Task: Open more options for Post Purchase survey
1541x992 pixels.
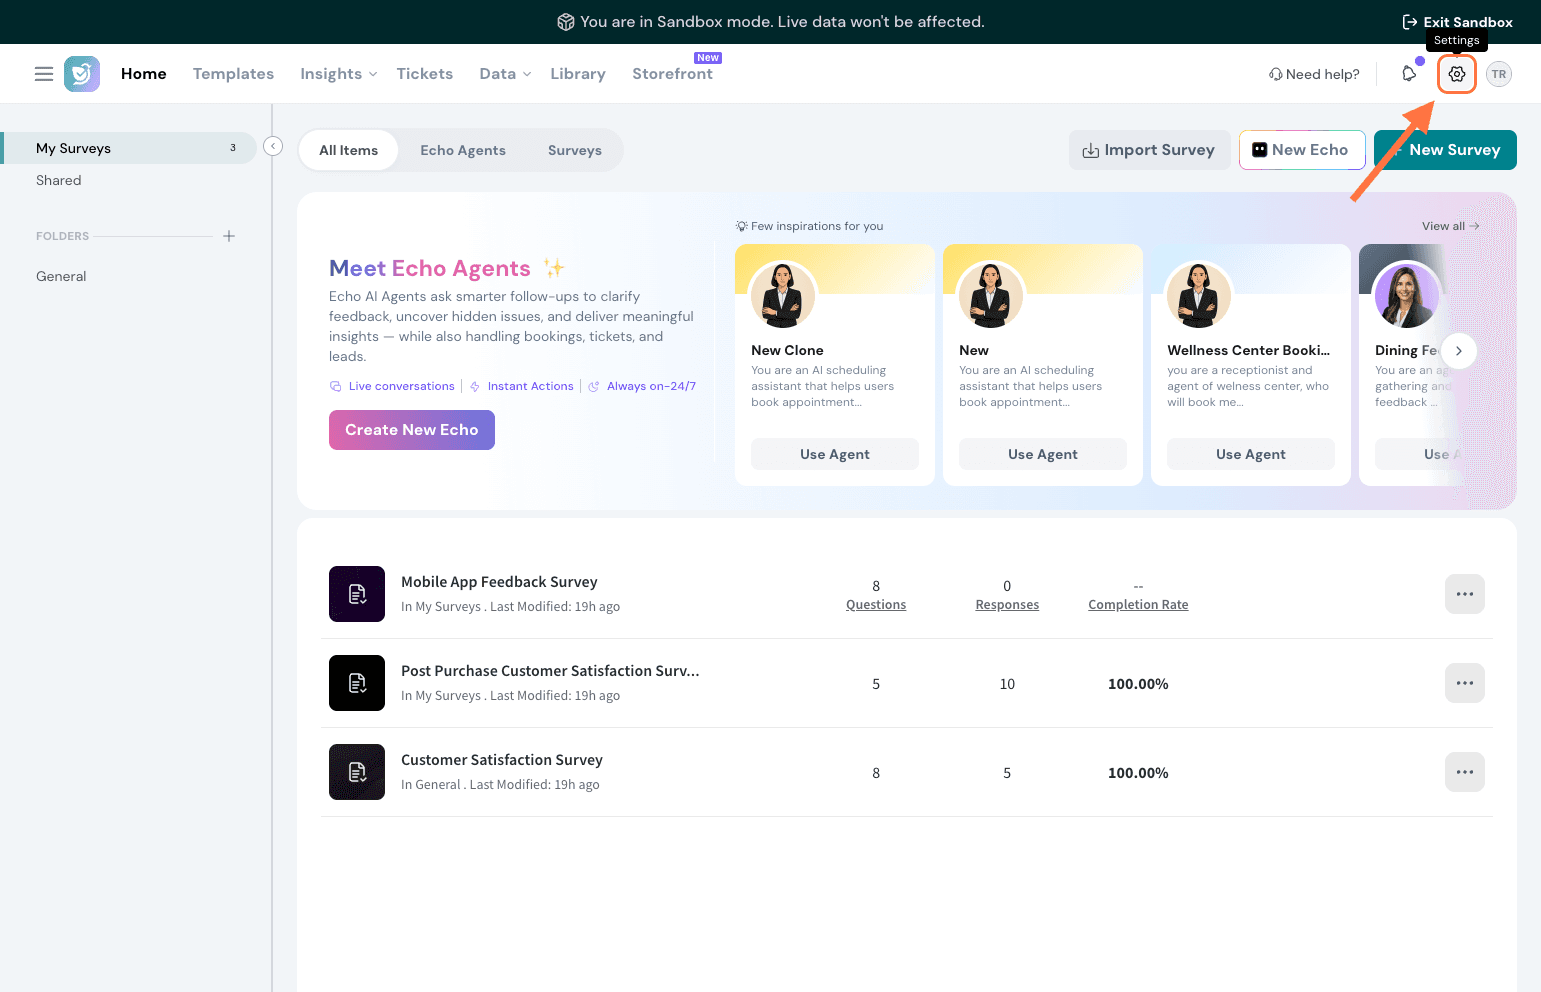Action: pyautogui.click(x=1464, y=683)
